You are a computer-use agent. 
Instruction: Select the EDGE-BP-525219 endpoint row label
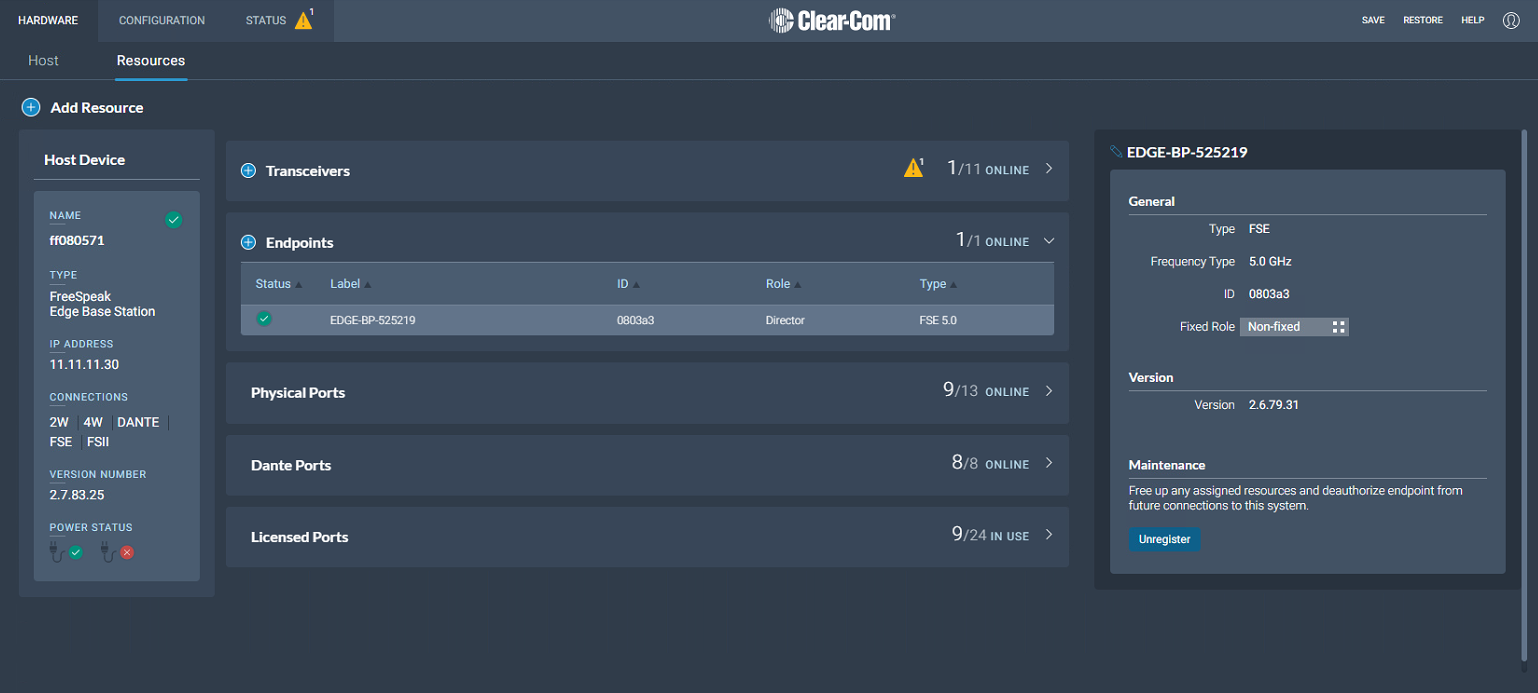(373, 320)
